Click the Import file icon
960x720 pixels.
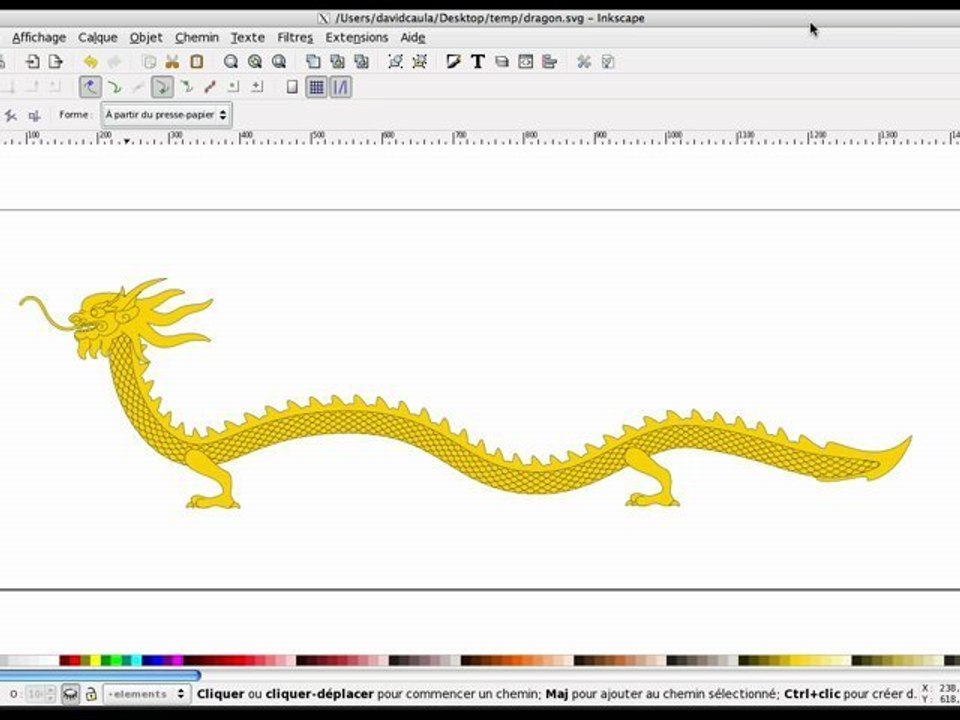(32, 61)
